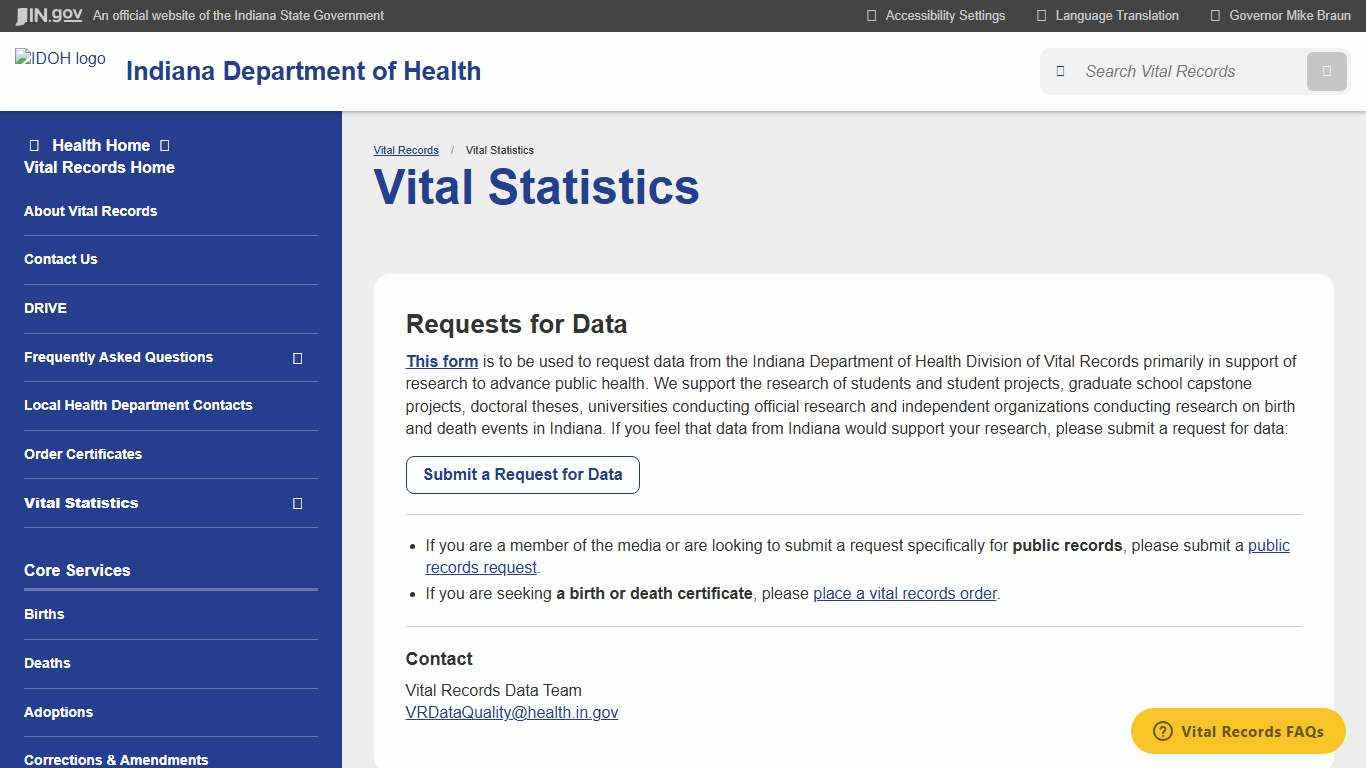This screenshot has height=768, width=1366.
Task: Click the Governor Mike Braun icon
Action: [1214, 15]
